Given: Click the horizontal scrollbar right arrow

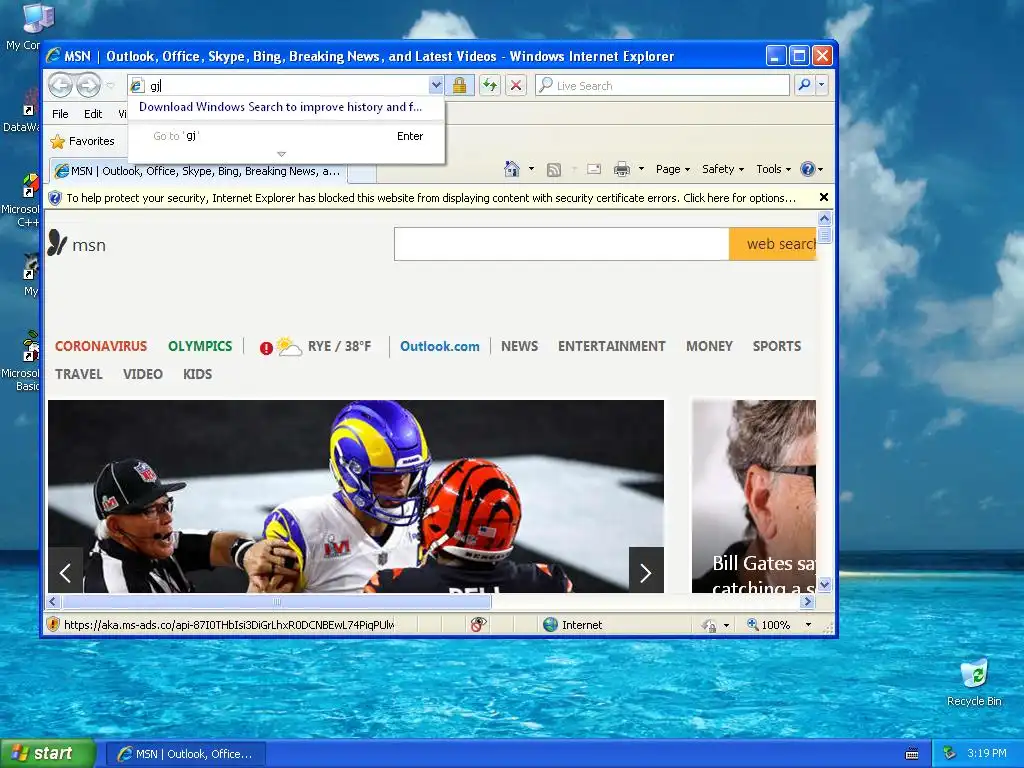Looking at the screenshot, I should tap(808, 601).
